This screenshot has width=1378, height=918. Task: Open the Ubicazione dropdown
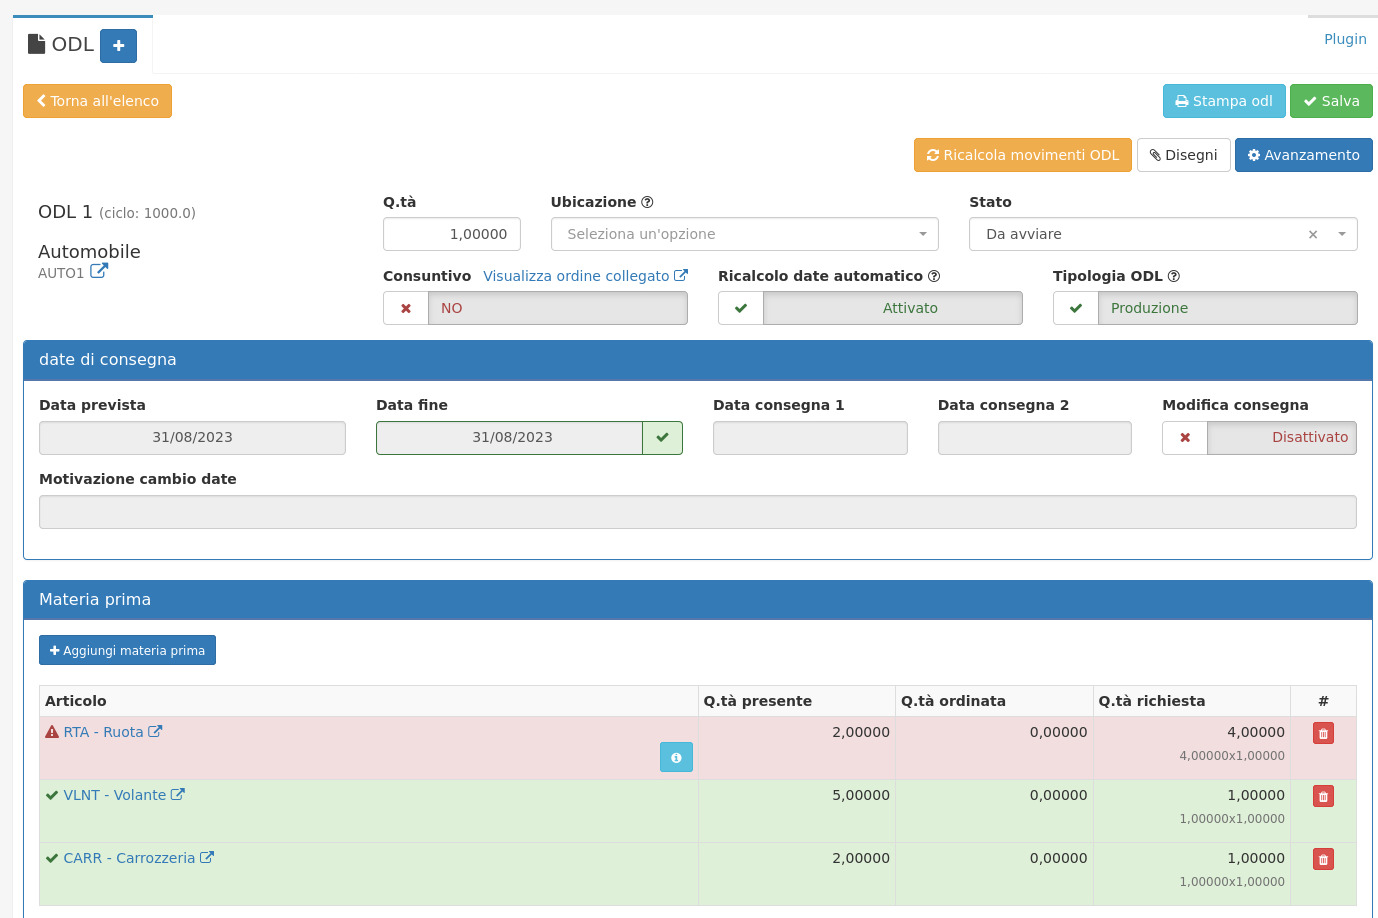(x=744, y=234)
